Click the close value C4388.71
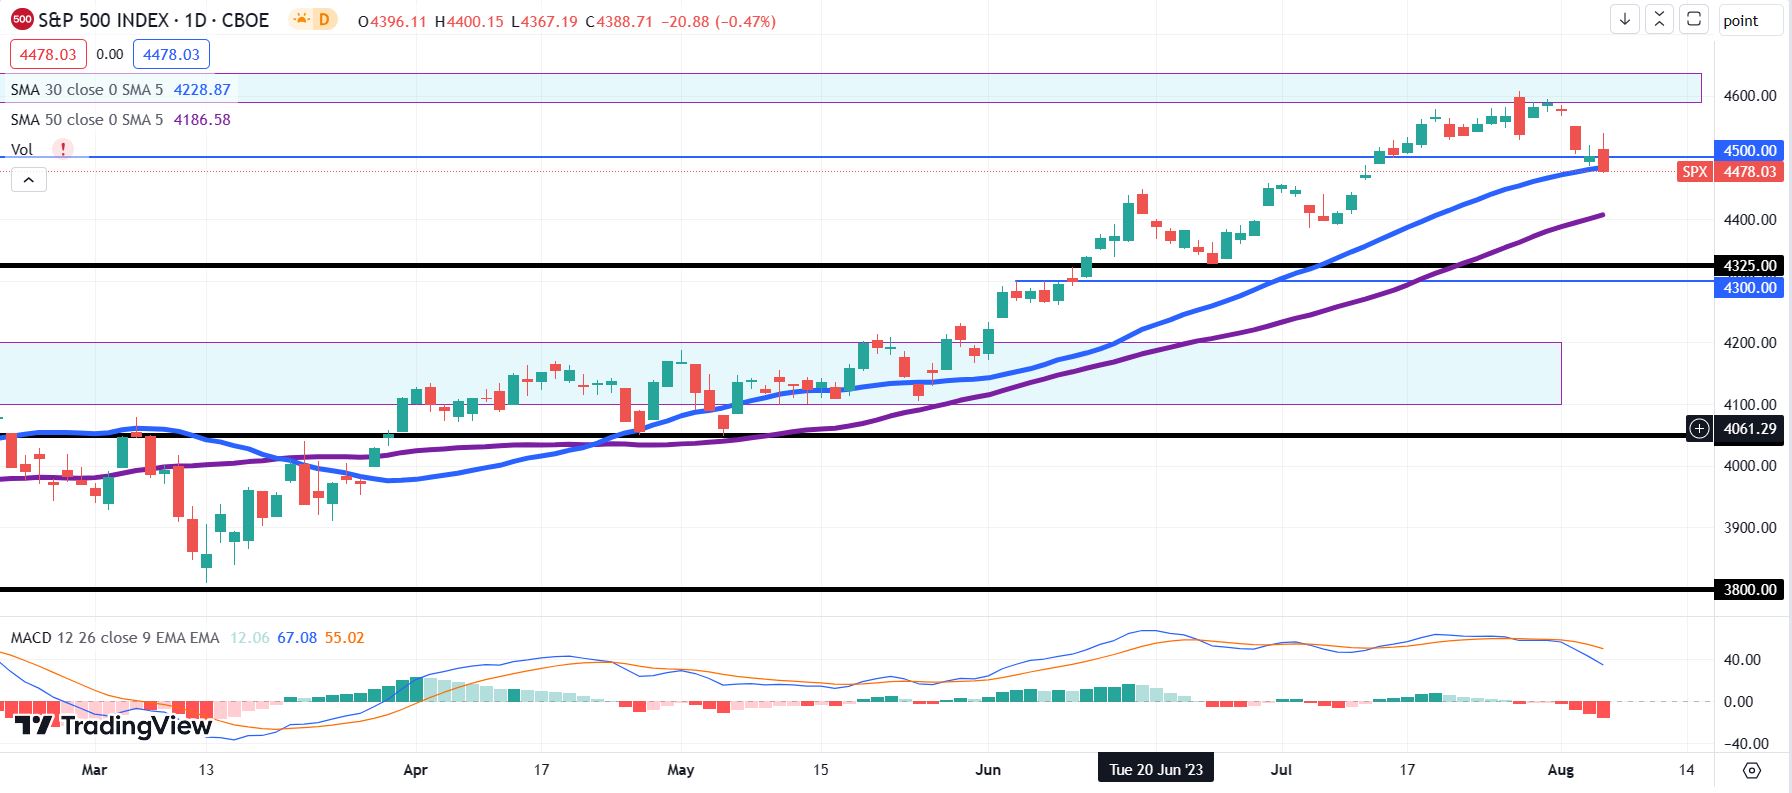Image resolution: width=1792 pixels, height=793 pixels. pyautogui.click(x=619, y=21)
